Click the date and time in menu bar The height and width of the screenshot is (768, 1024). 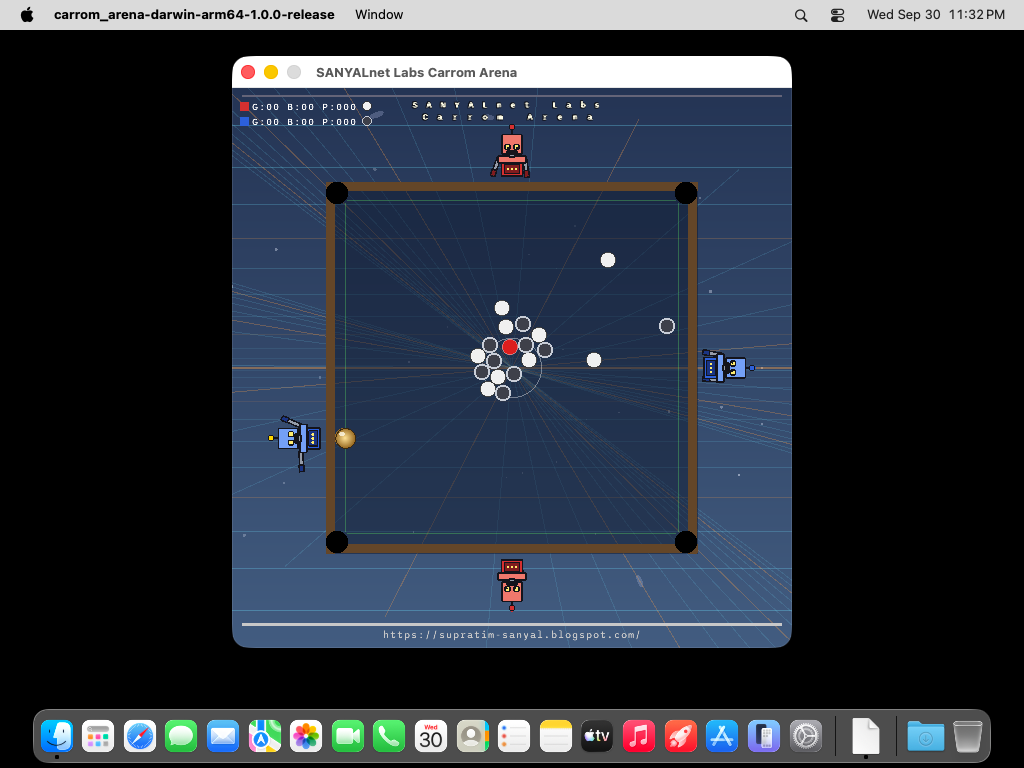tap(936, 14)
